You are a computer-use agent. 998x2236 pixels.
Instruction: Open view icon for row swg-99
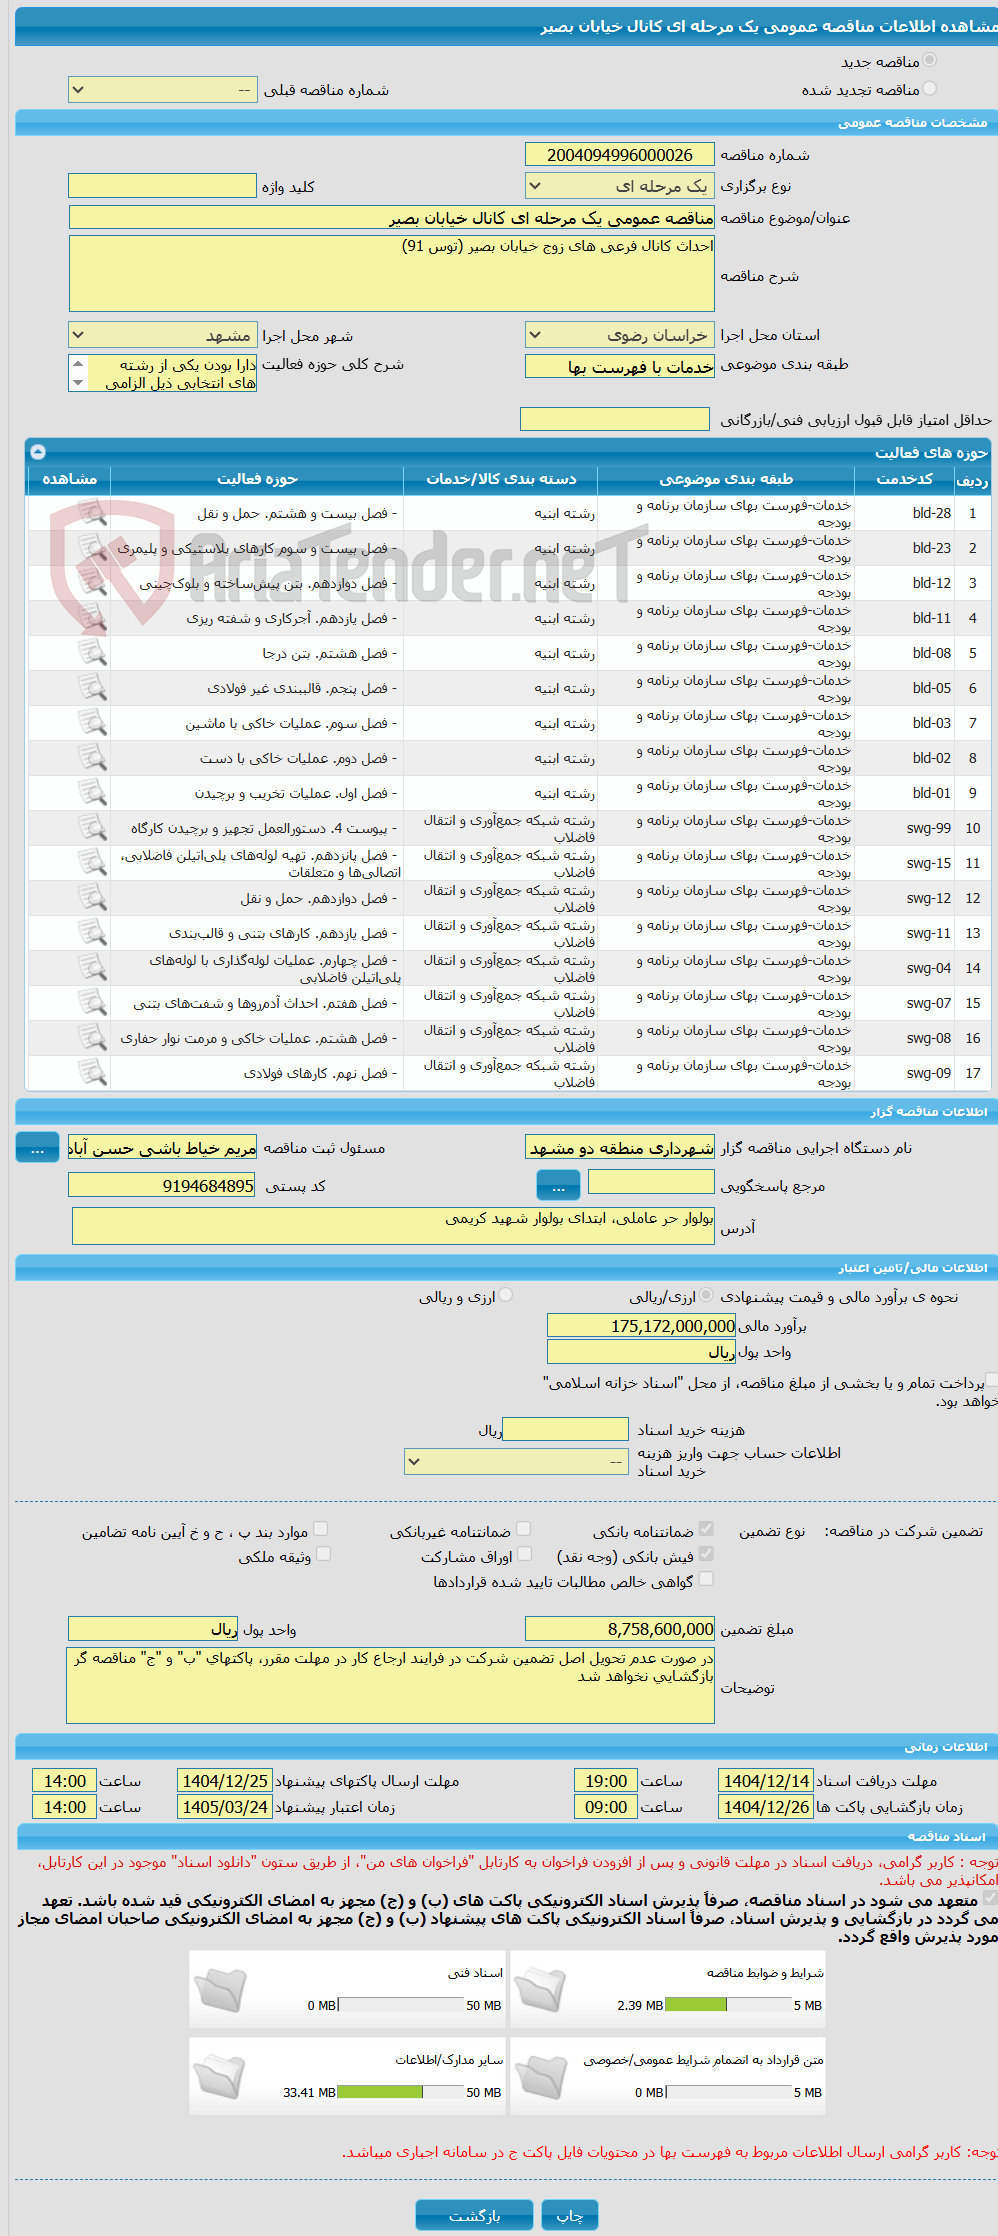coord(92,828)
